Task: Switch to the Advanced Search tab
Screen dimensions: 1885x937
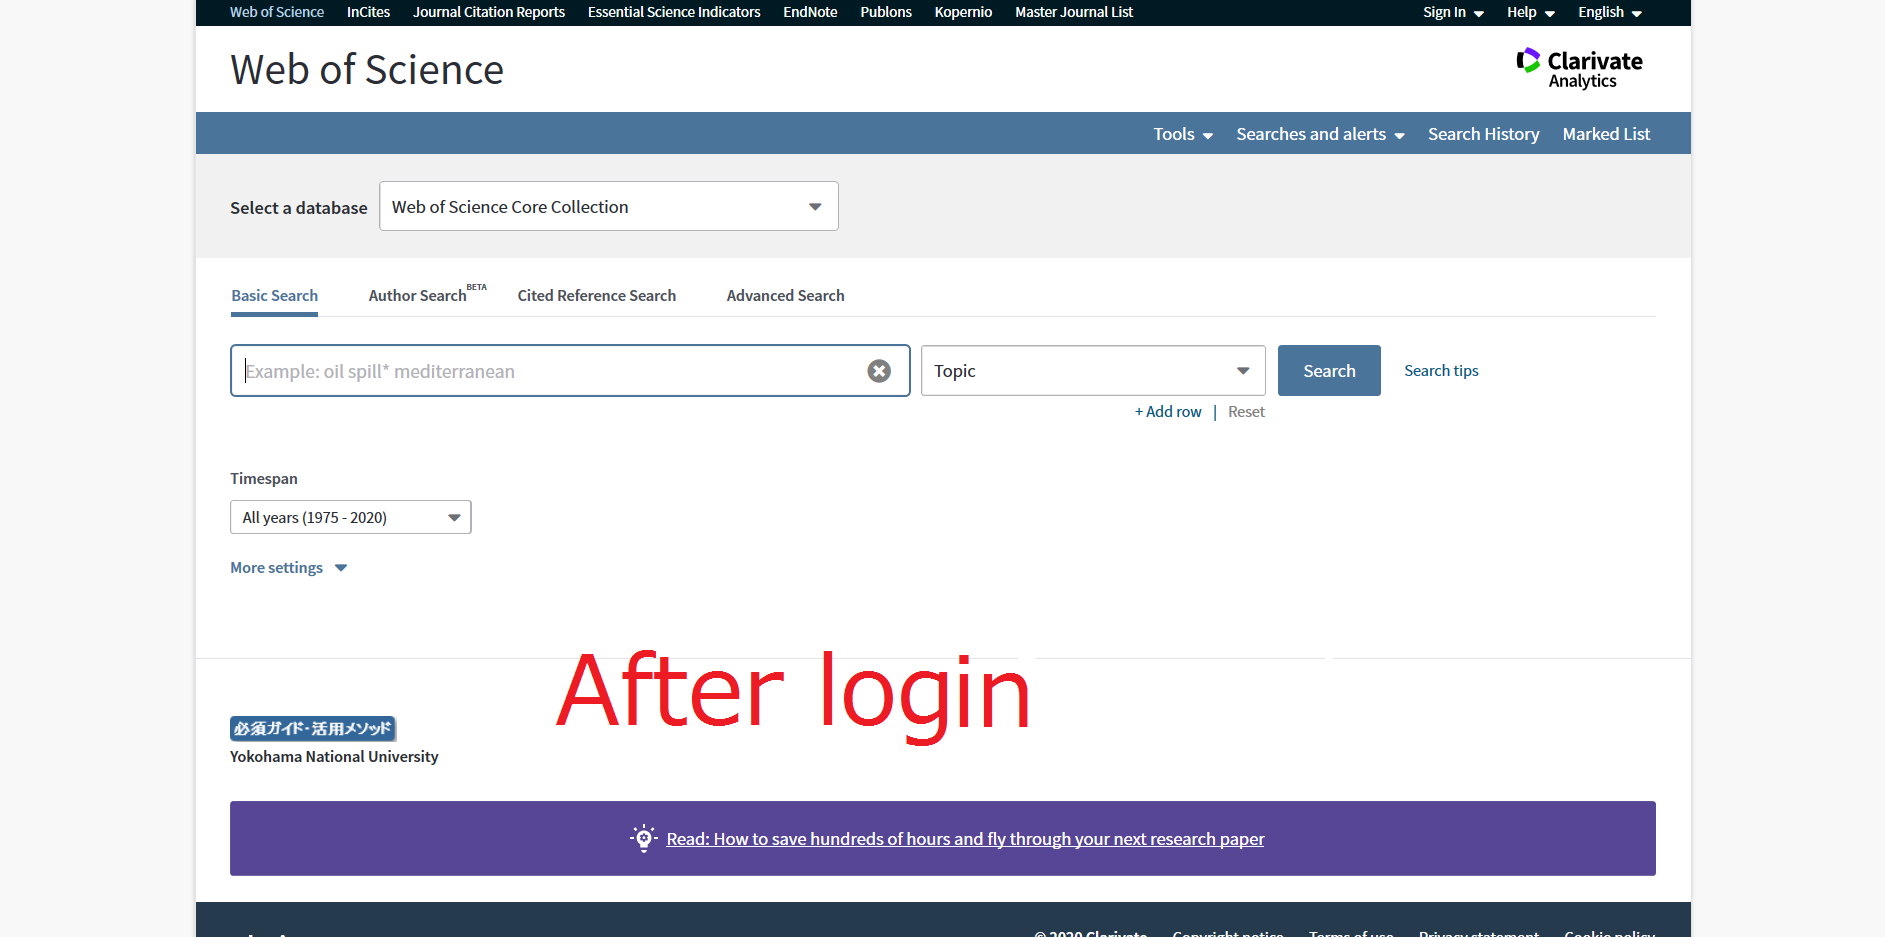Action: (786, 296)
